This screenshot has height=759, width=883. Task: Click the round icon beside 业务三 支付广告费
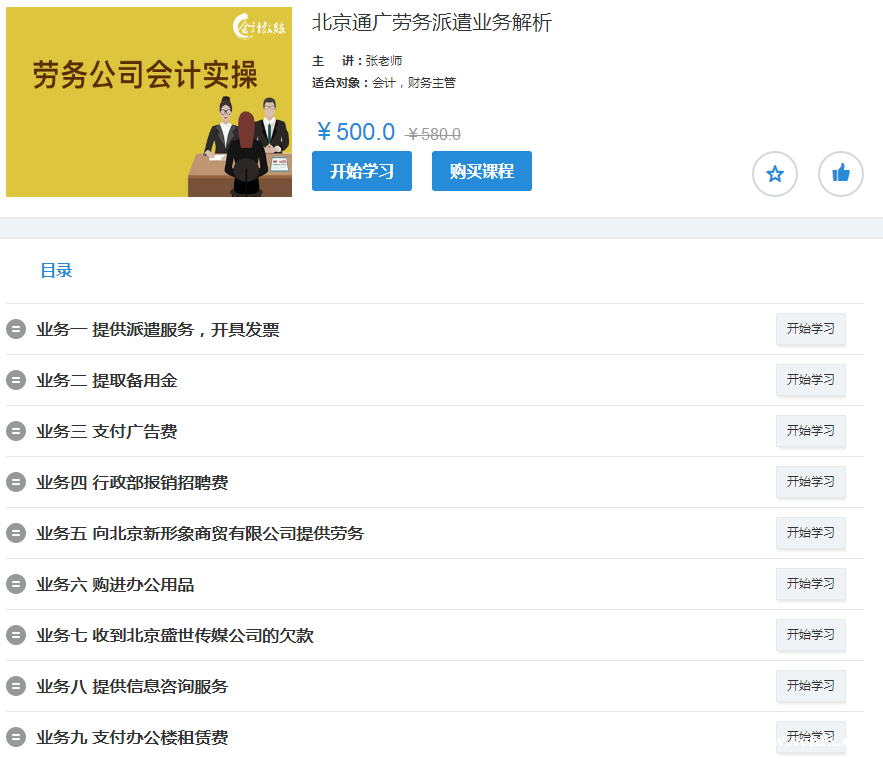click(16, 431)
